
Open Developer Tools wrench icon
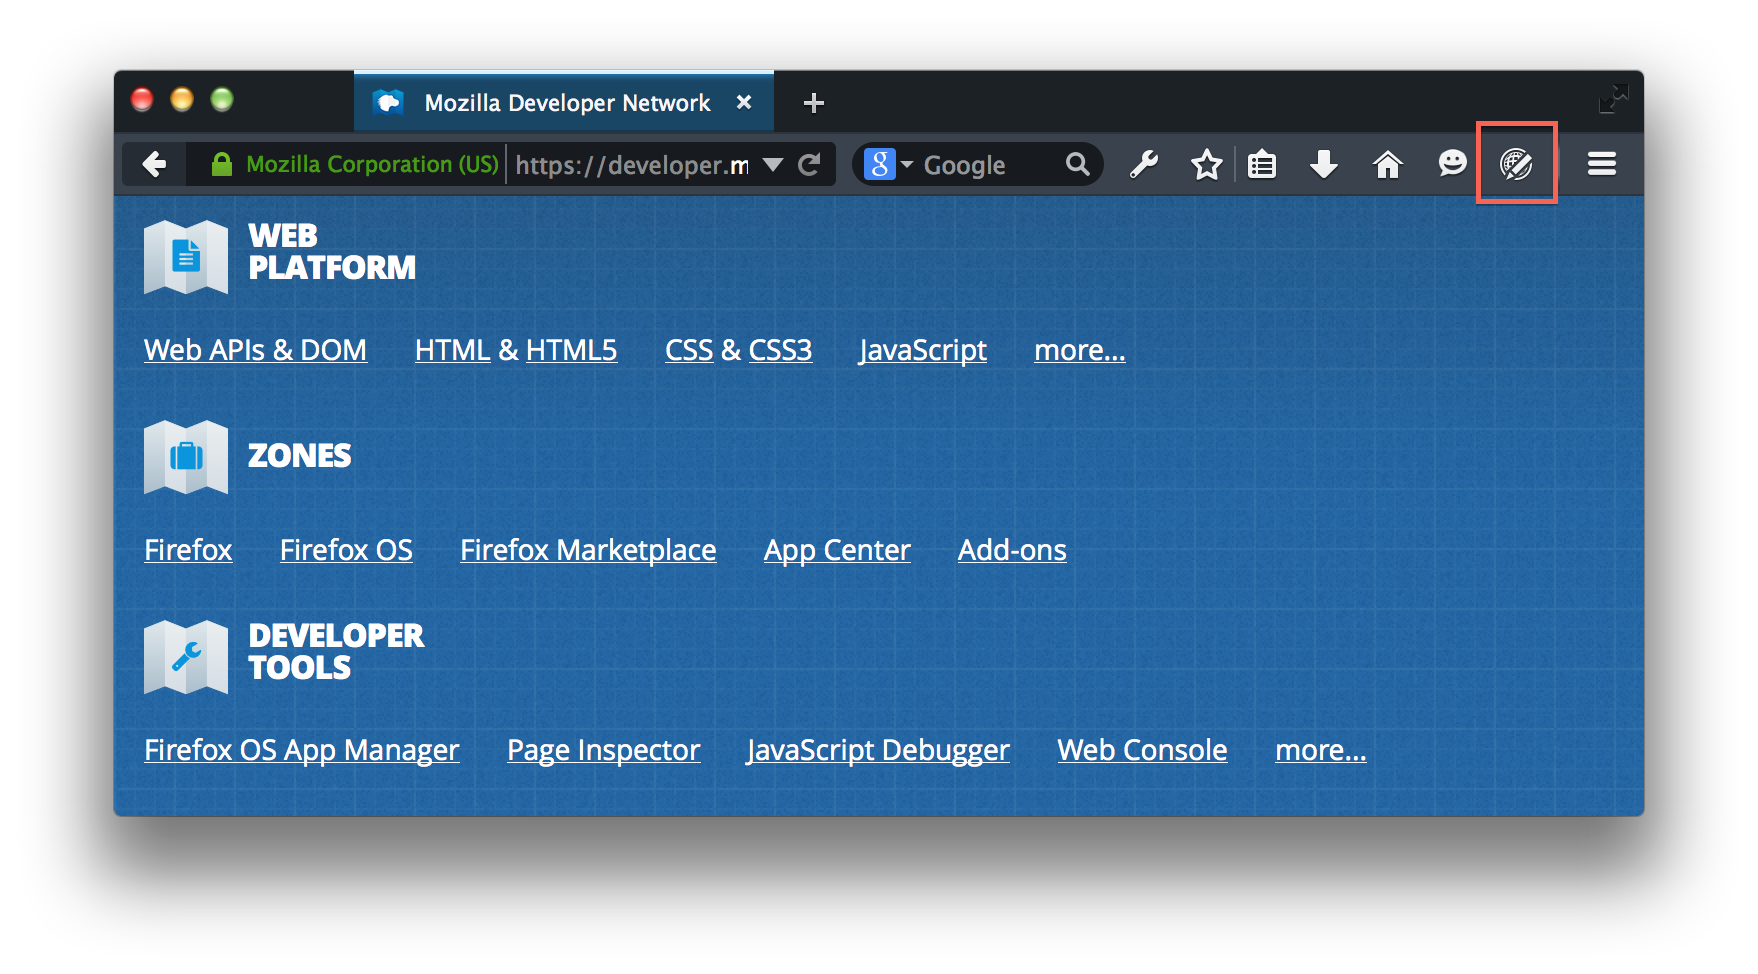tap(1144, 164)
